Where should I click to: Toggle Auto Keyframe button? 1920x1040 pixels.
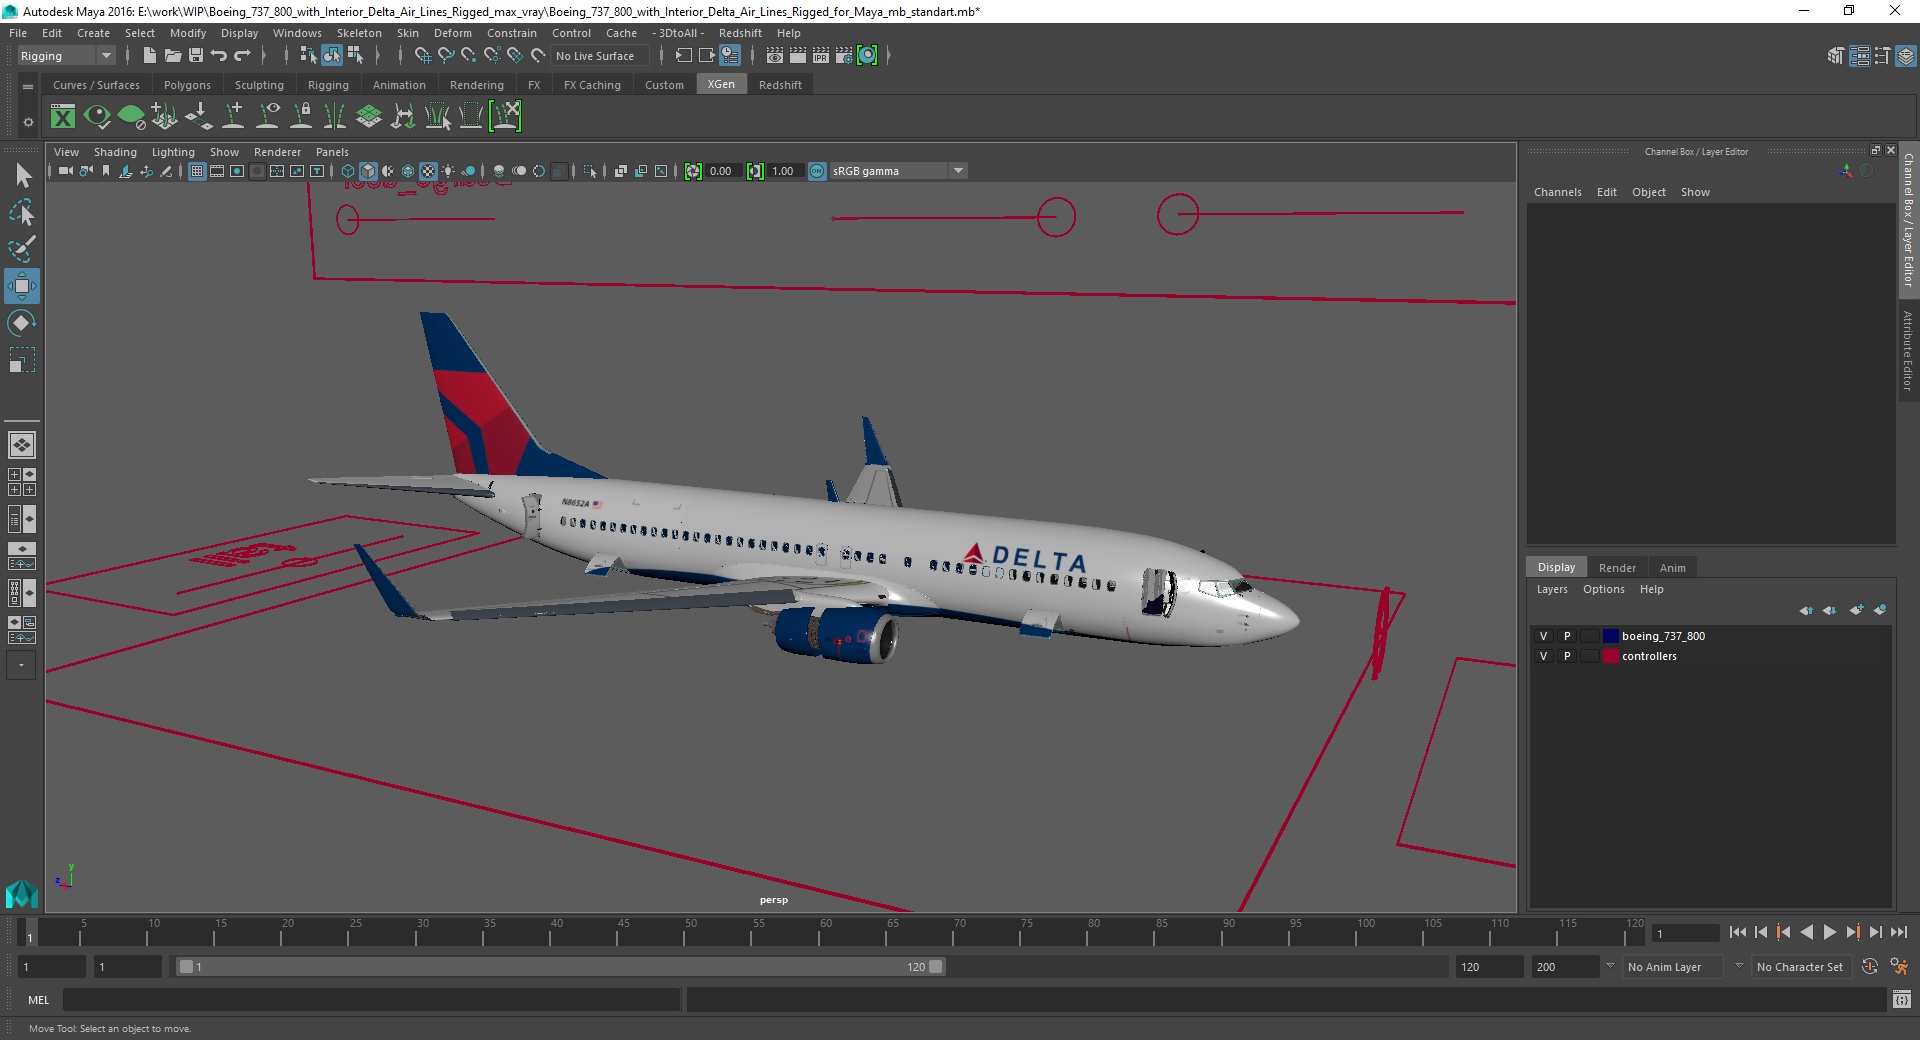click(1869, 967)
